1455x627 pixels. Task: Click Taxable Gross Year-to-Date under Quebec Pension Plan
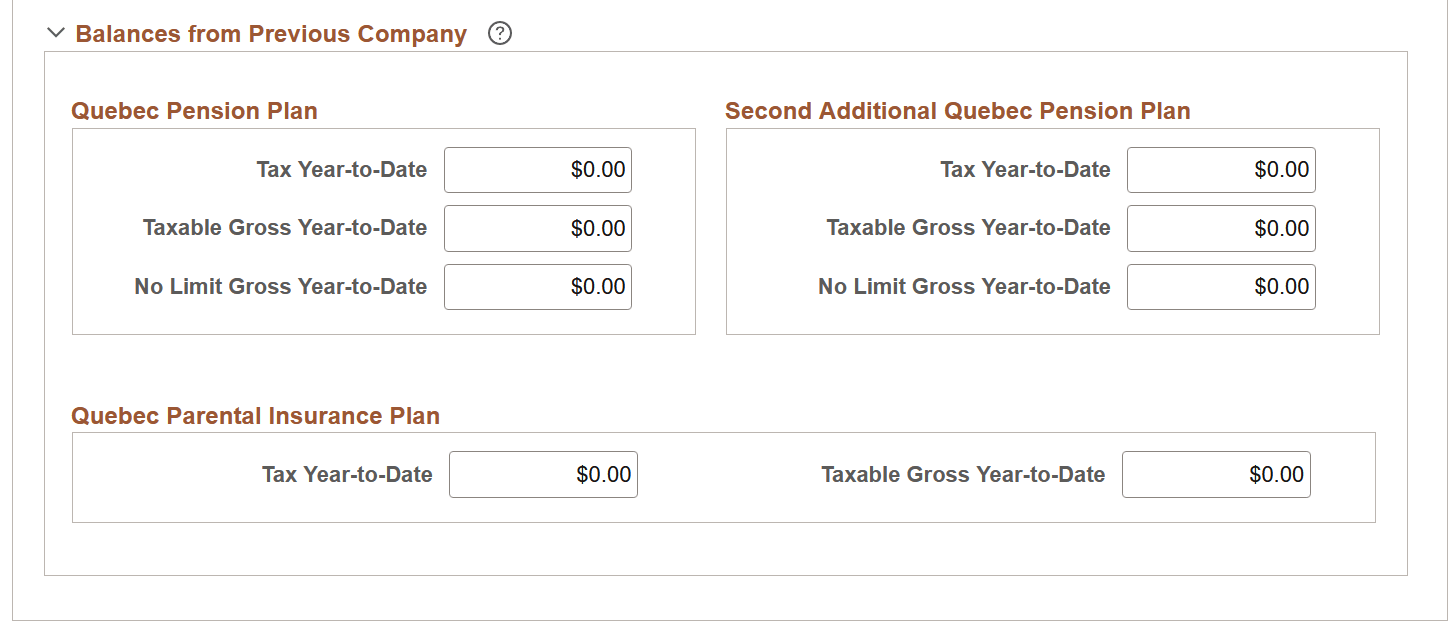pos(538,228)
